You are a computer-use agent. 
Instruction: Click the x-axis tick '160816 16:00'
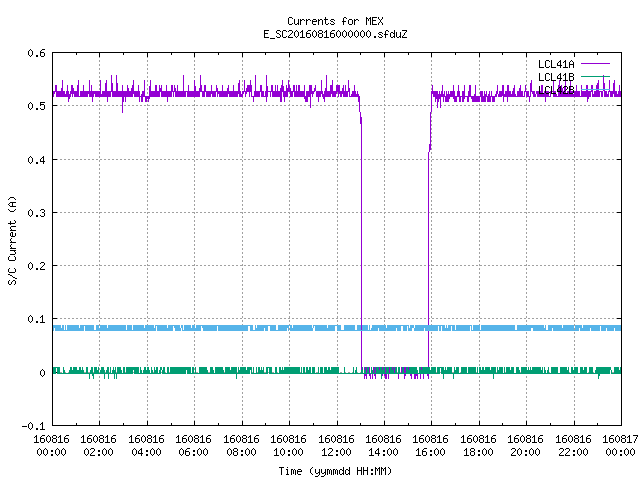431,446
